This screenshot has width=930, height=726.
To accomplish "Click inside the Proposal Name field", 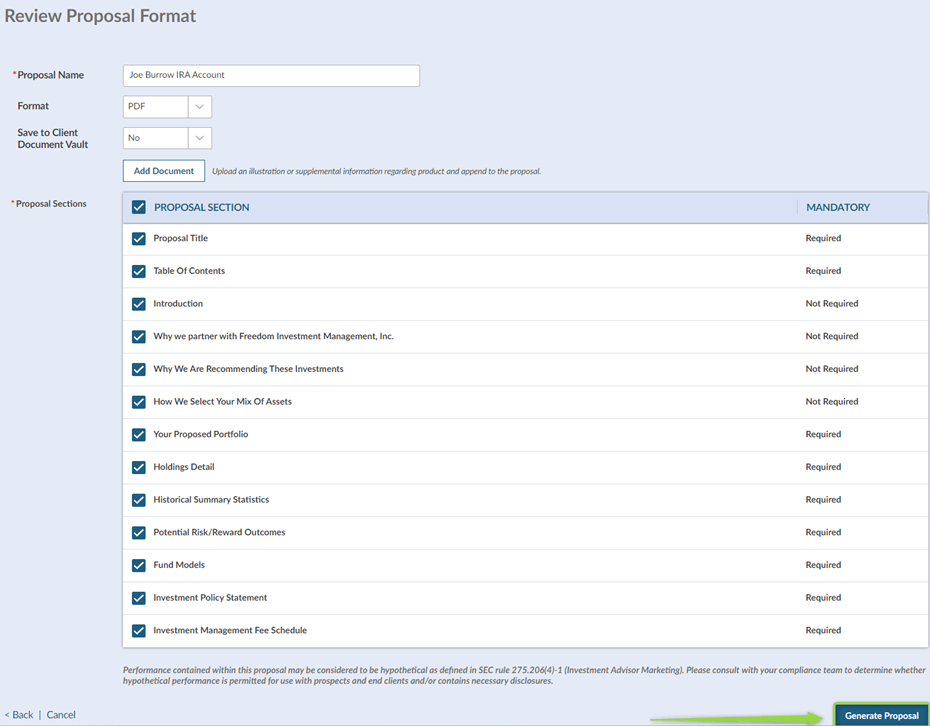I will tap(270, 75).
